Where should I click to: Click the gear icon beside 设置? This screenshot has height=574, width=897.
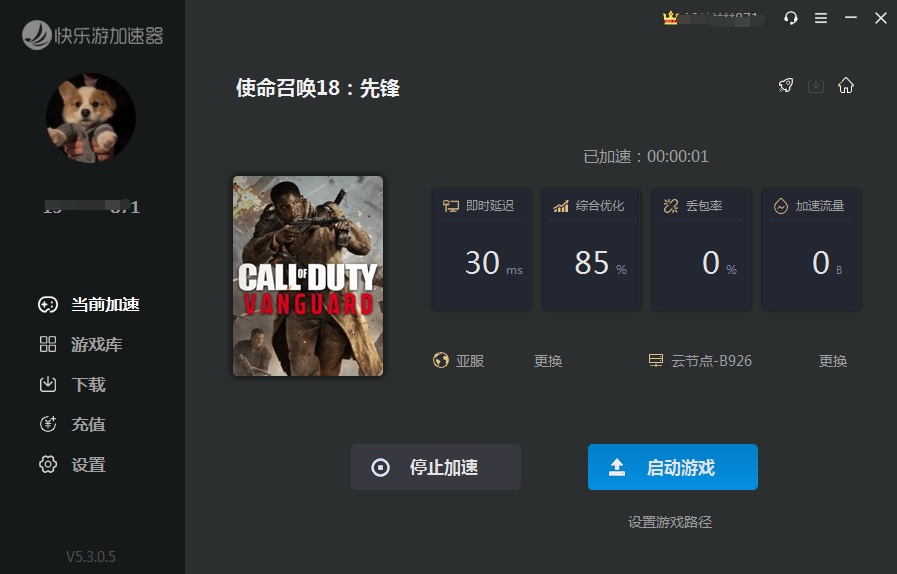point(48,465)
